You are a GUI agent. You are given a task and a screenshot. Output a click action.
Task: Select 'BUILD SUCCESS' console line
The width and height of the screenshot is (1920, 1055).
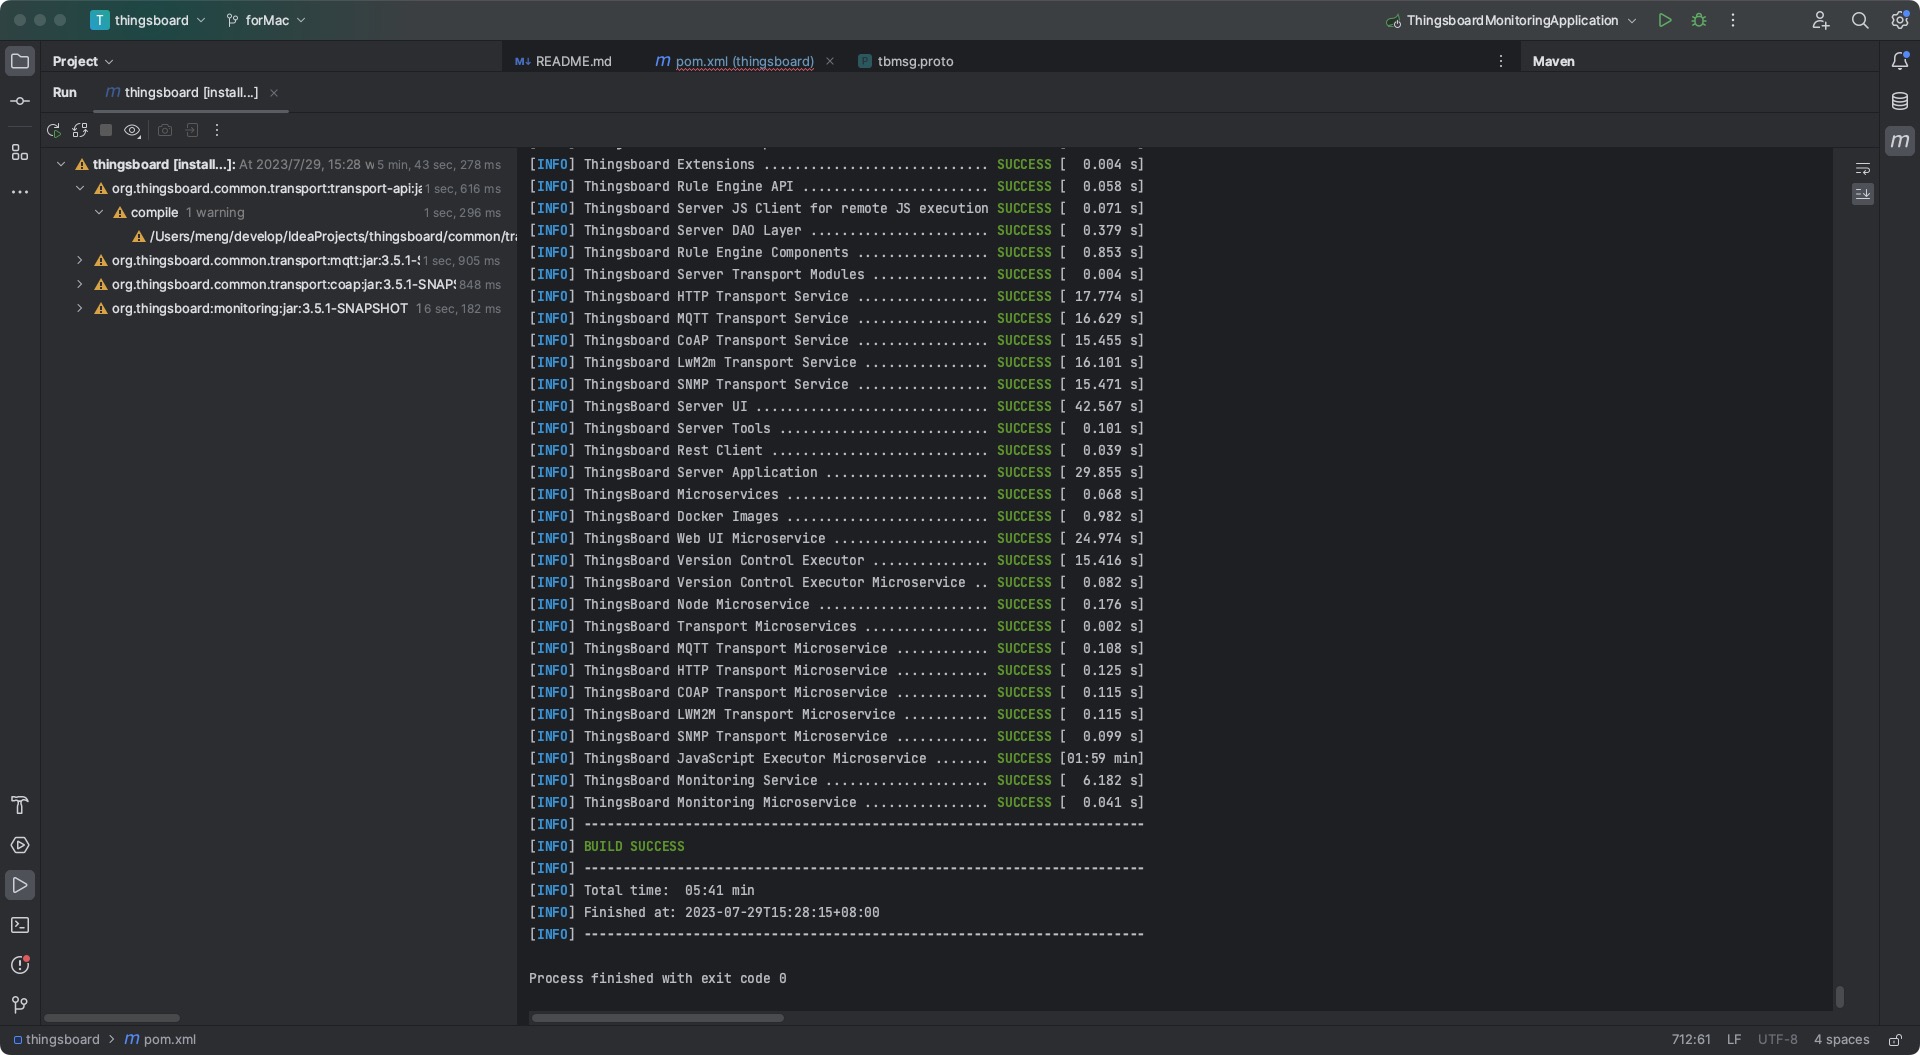[x=634, y=846]
